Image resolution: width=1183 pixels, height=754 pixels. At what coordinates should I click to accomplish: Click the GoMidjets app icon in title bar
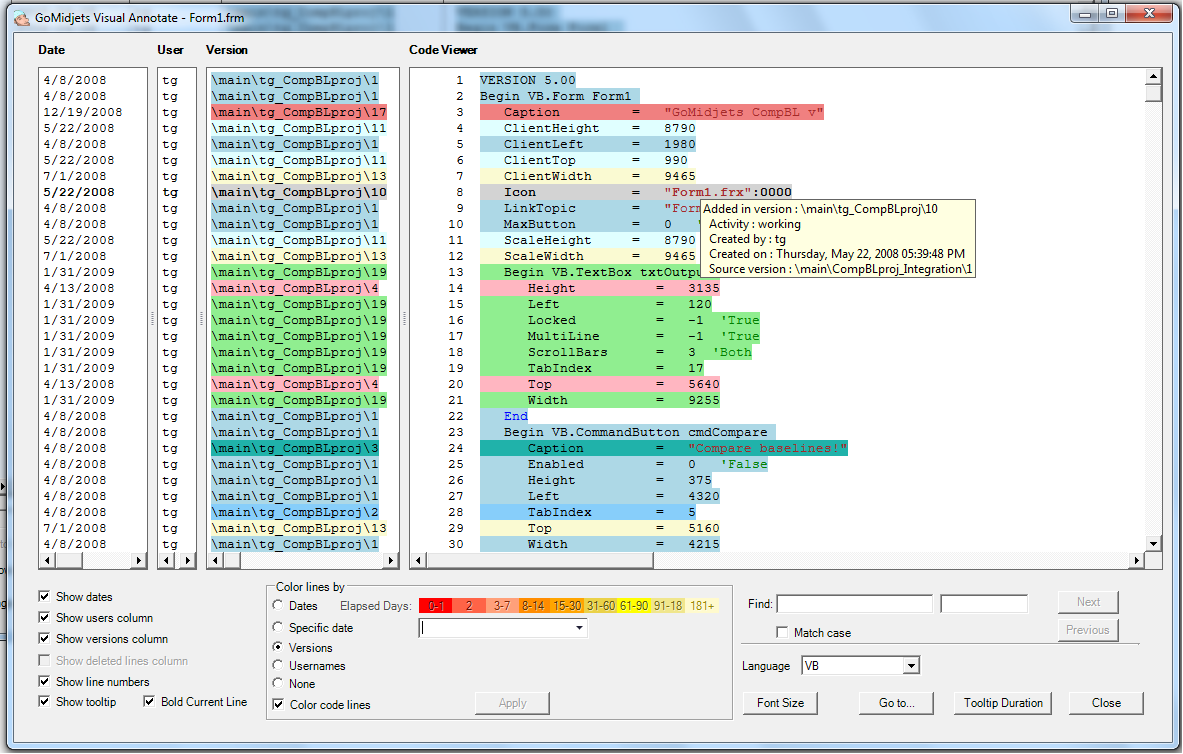click(21, 17)
